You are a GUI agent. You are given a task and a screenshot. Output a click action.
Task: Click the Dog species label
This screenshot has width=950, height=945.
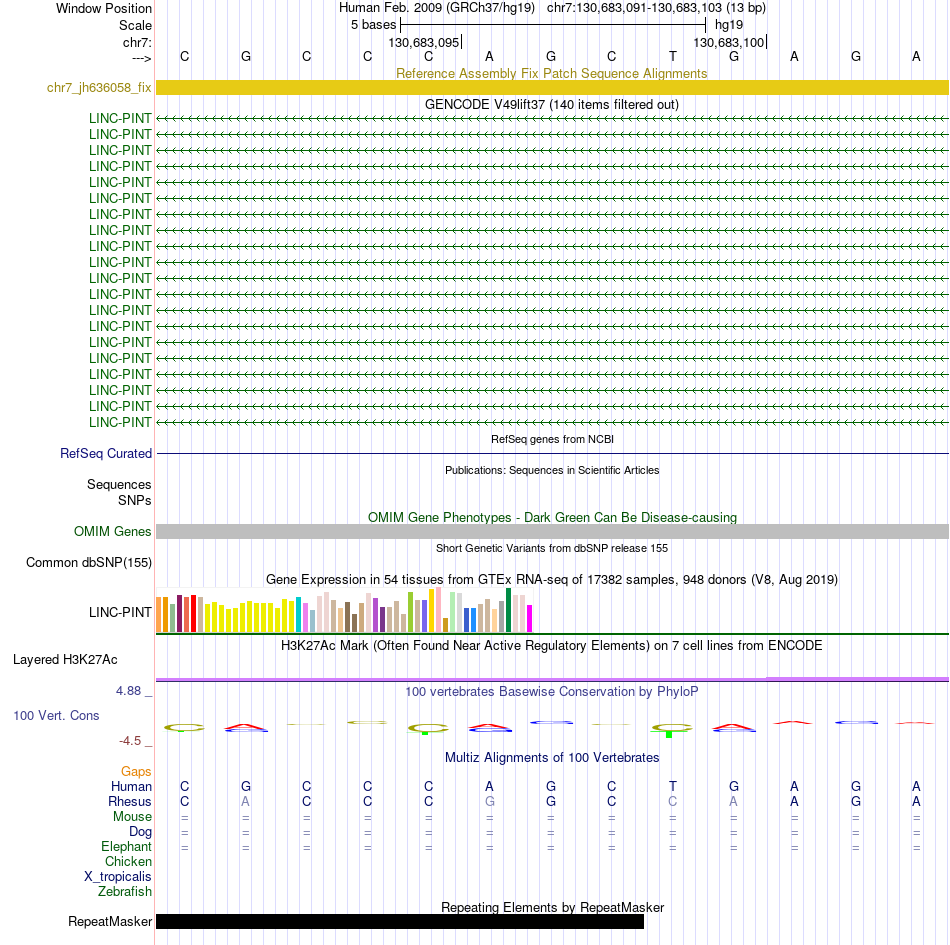tap(140, 832)
